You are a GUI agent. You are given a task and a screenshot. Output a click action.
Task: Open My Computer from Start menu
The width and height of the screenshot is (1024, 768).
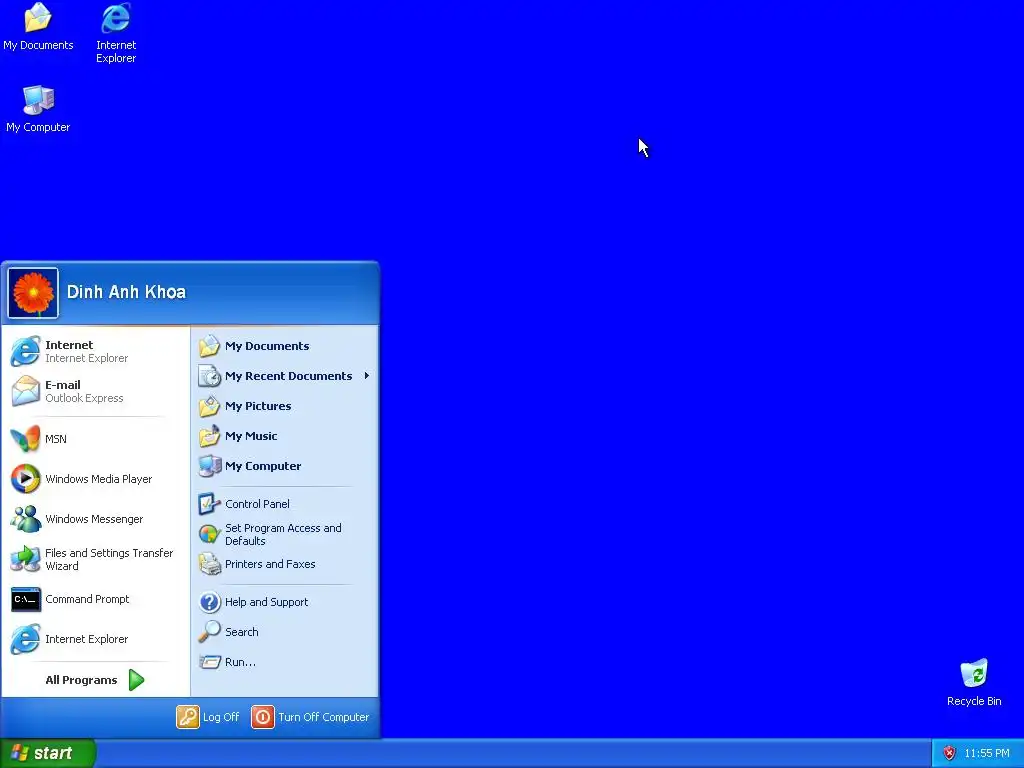285,466
